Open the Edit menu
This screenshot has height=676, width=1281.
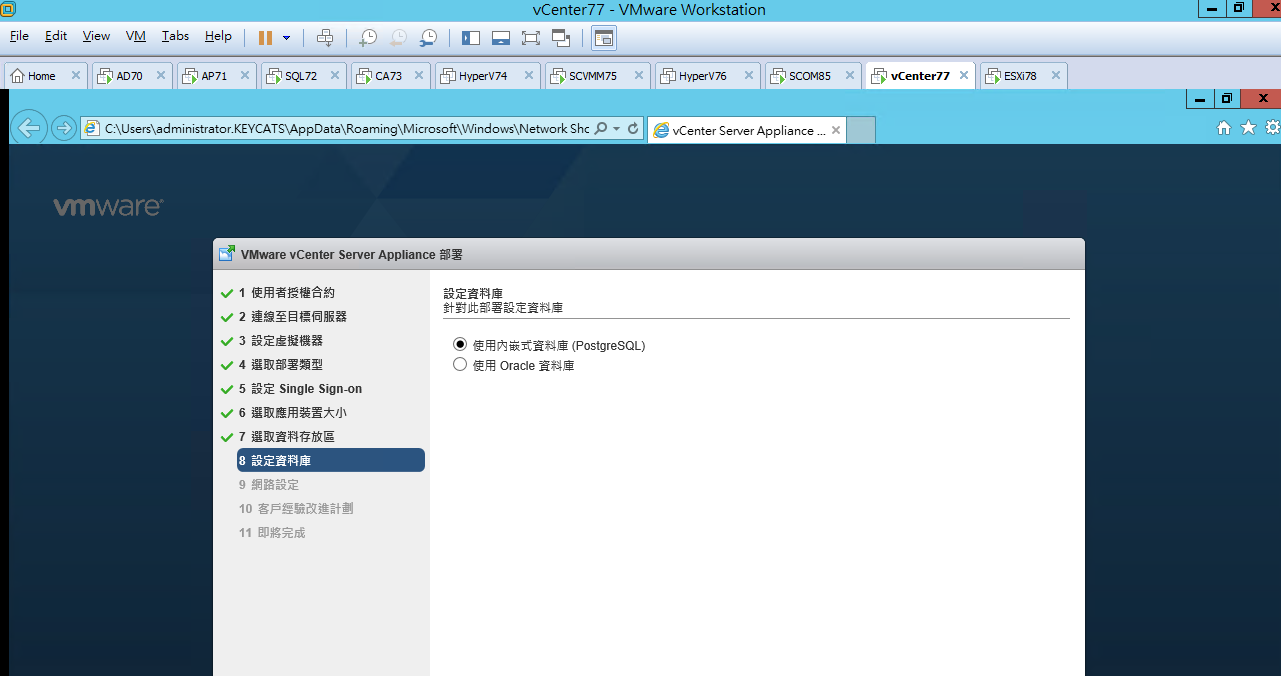56,36
